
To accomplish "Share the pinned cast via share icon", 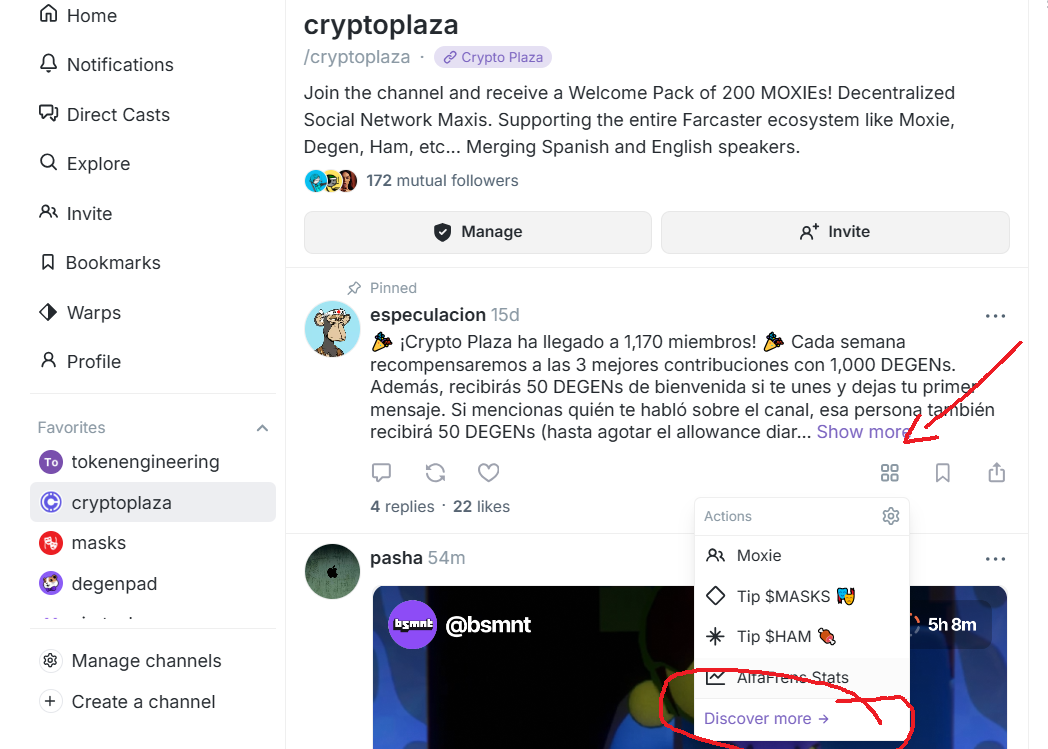I will click(x=996, y=473).
